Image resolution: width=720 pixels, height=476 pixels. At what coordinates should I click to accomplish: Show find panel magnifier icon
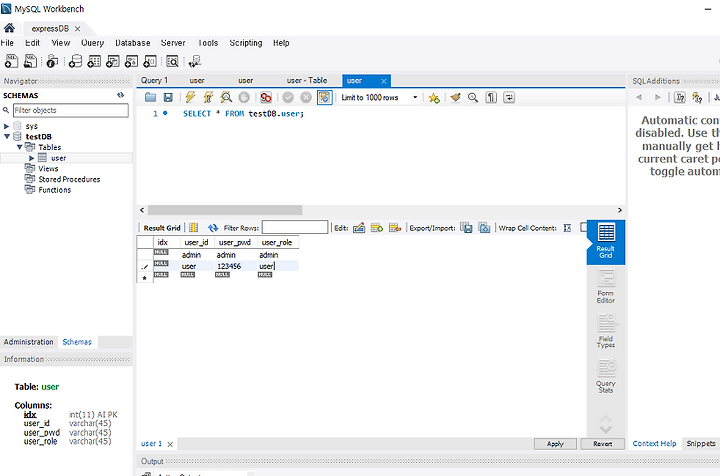tap(473, 97)
